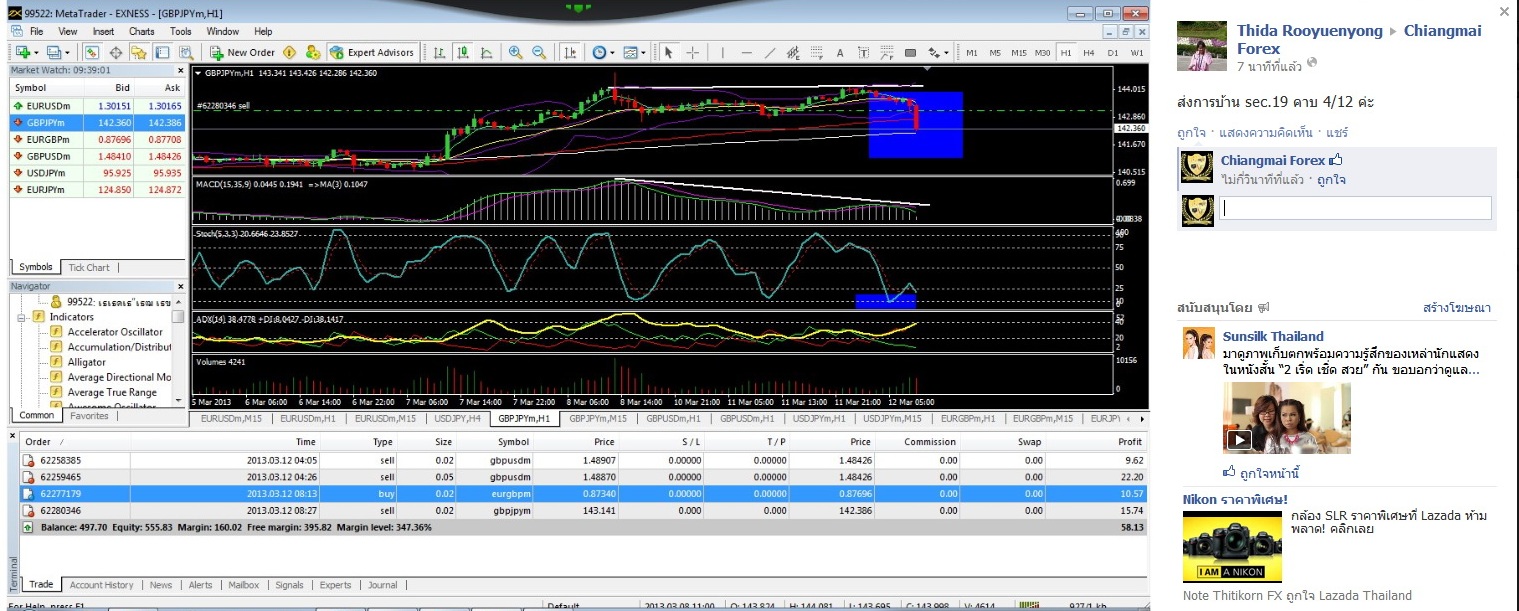This screenshot has height=611, width=1519.
Task: Click the New Order button
Action: 242,52
